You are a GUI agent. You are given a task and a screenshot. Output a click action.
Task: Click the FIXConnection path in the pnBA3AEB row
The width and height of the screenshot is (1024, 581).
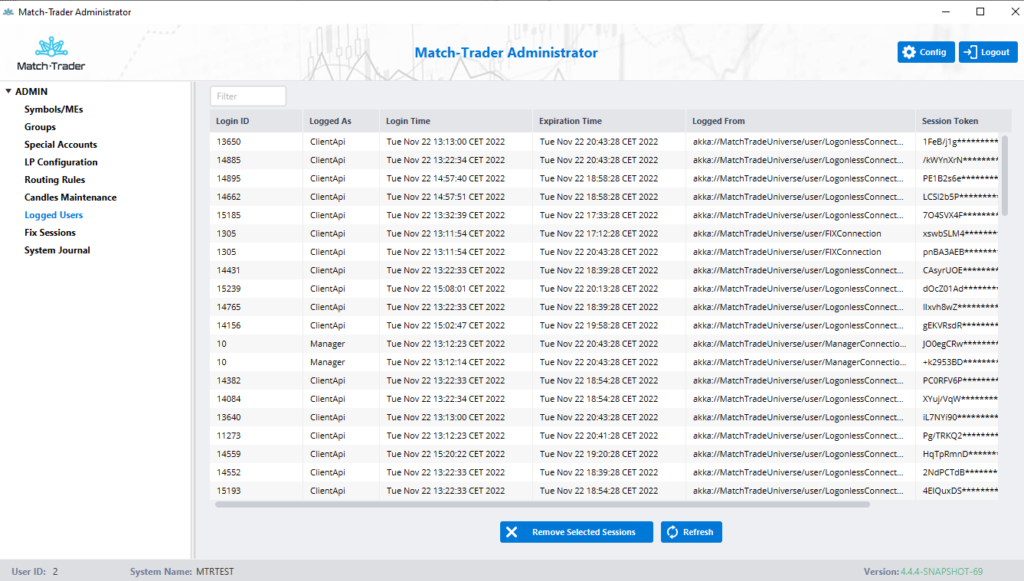click(x=787, y=252)
